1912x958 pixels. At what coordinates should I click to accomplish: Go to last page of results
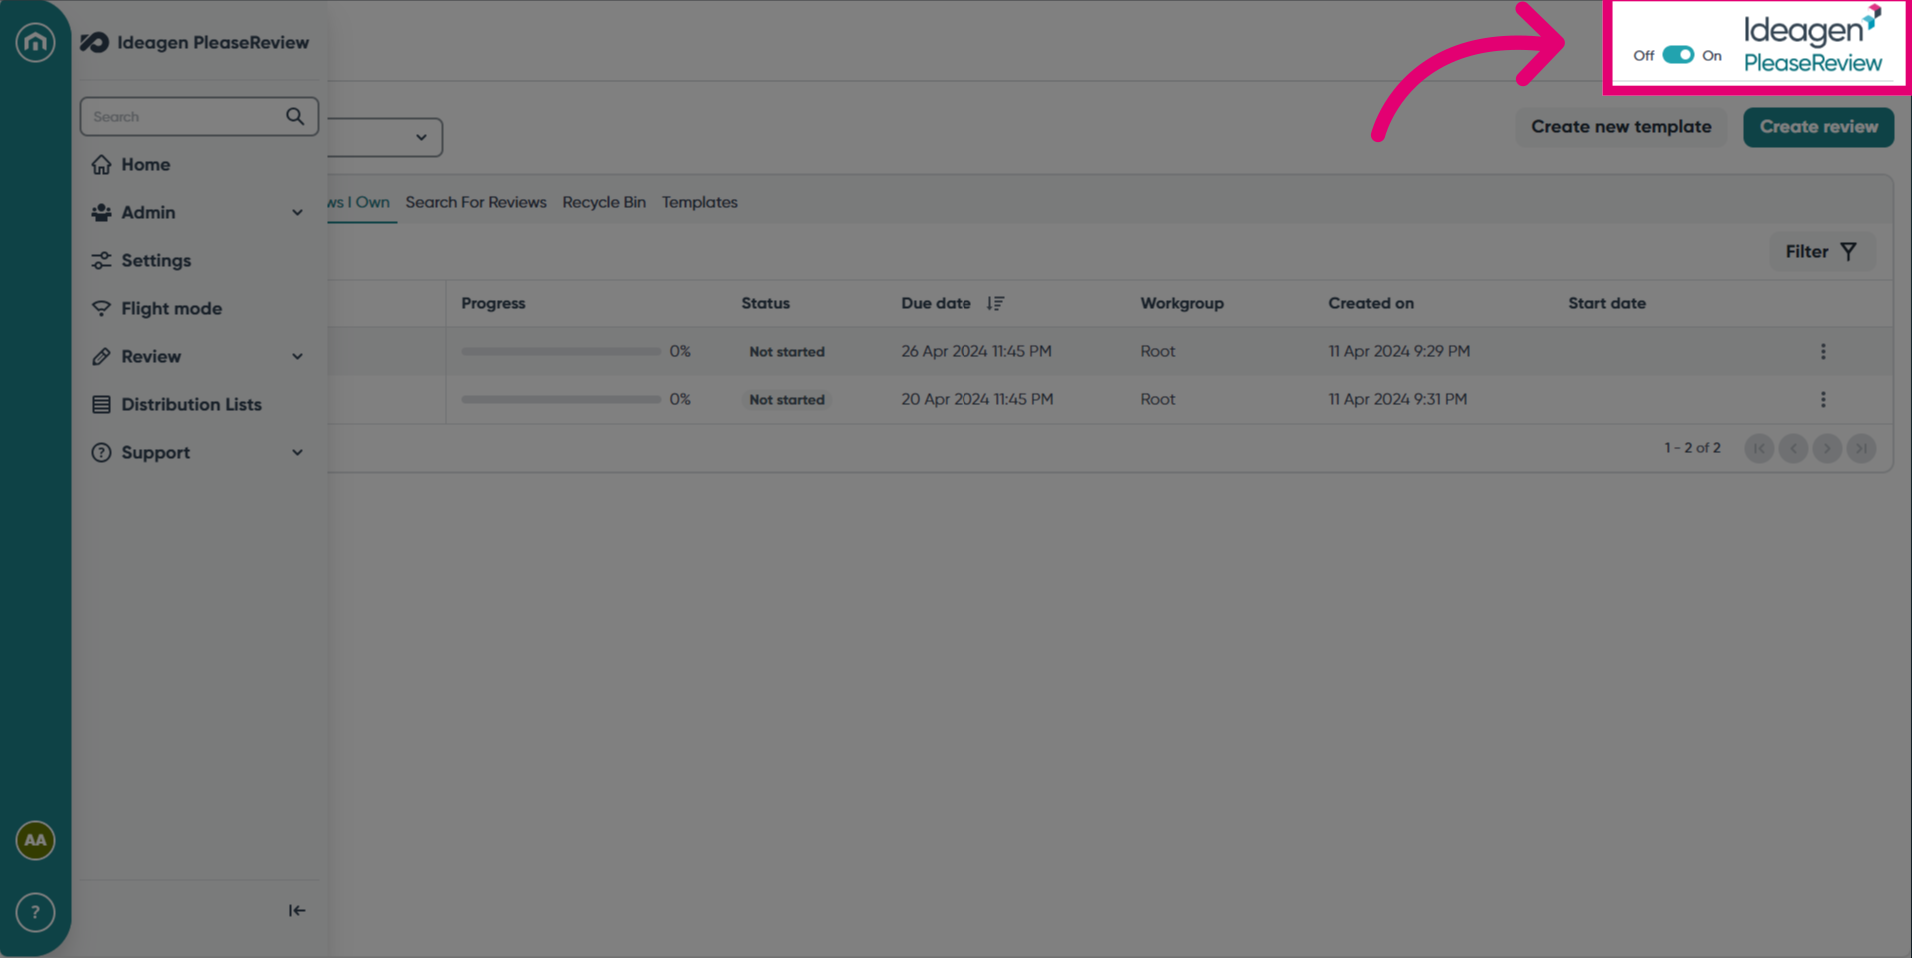coord(1861,448)
